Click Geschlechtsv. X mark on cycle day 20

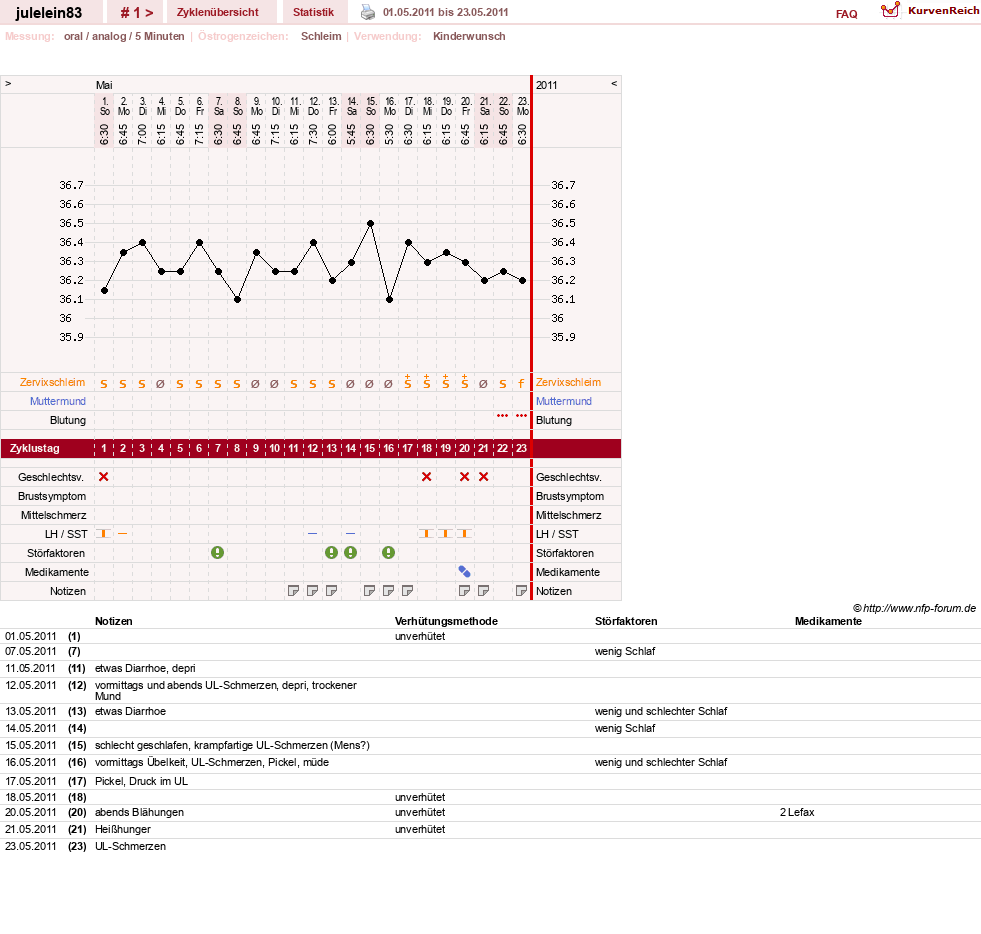(464, 477)
